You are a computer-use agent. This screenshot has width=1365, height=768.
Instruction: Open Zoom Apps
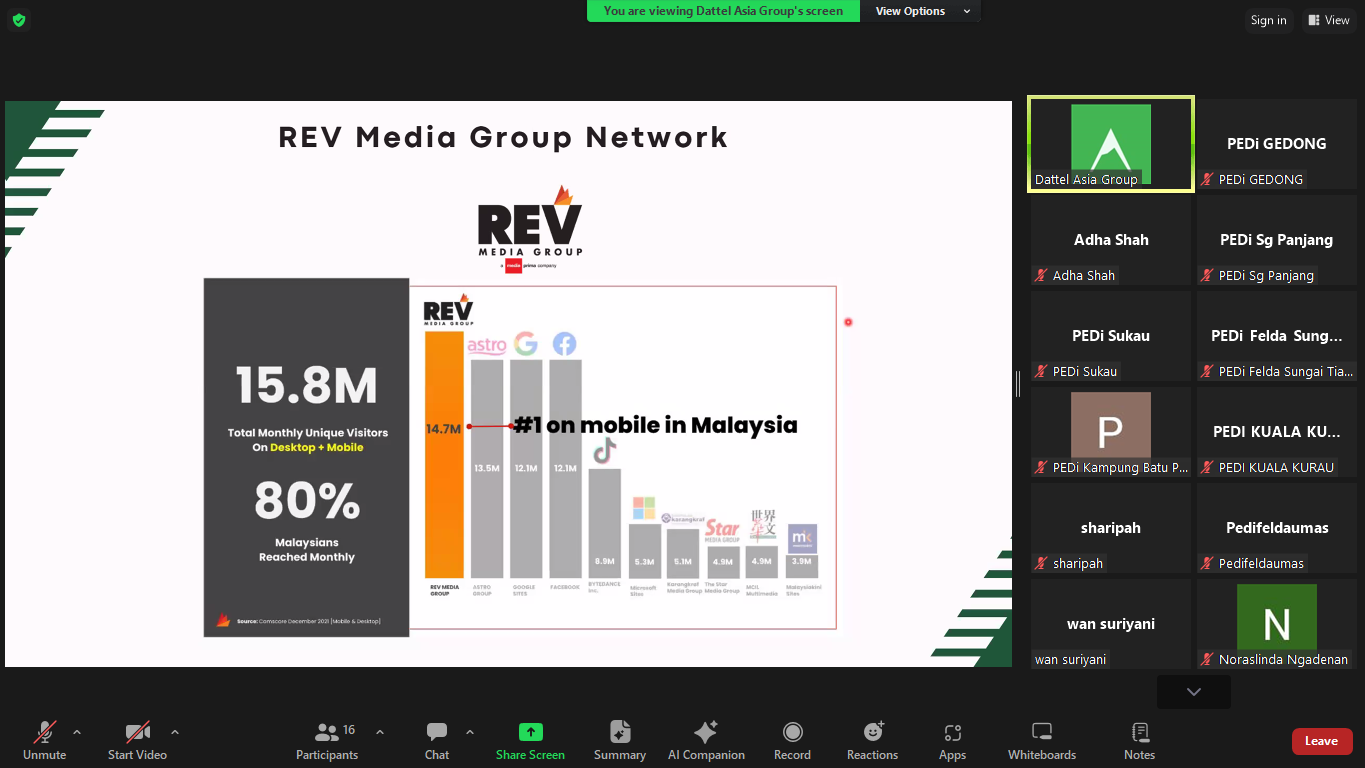952,740
